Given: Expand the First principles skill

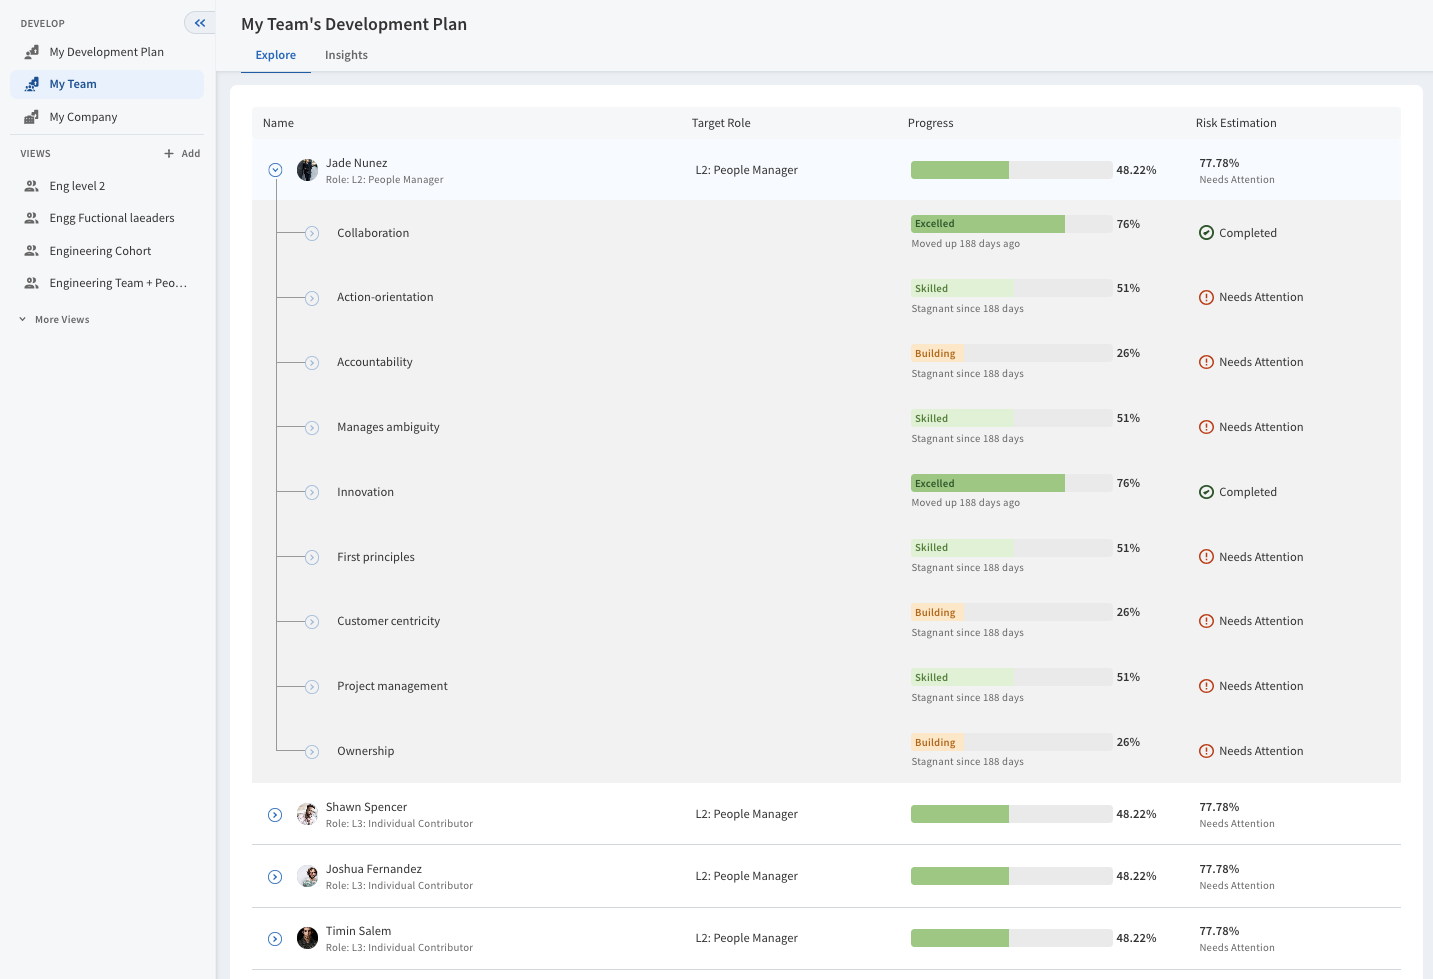Looking at the screenshot, I should pyautogui.click(x=312, y=557).
